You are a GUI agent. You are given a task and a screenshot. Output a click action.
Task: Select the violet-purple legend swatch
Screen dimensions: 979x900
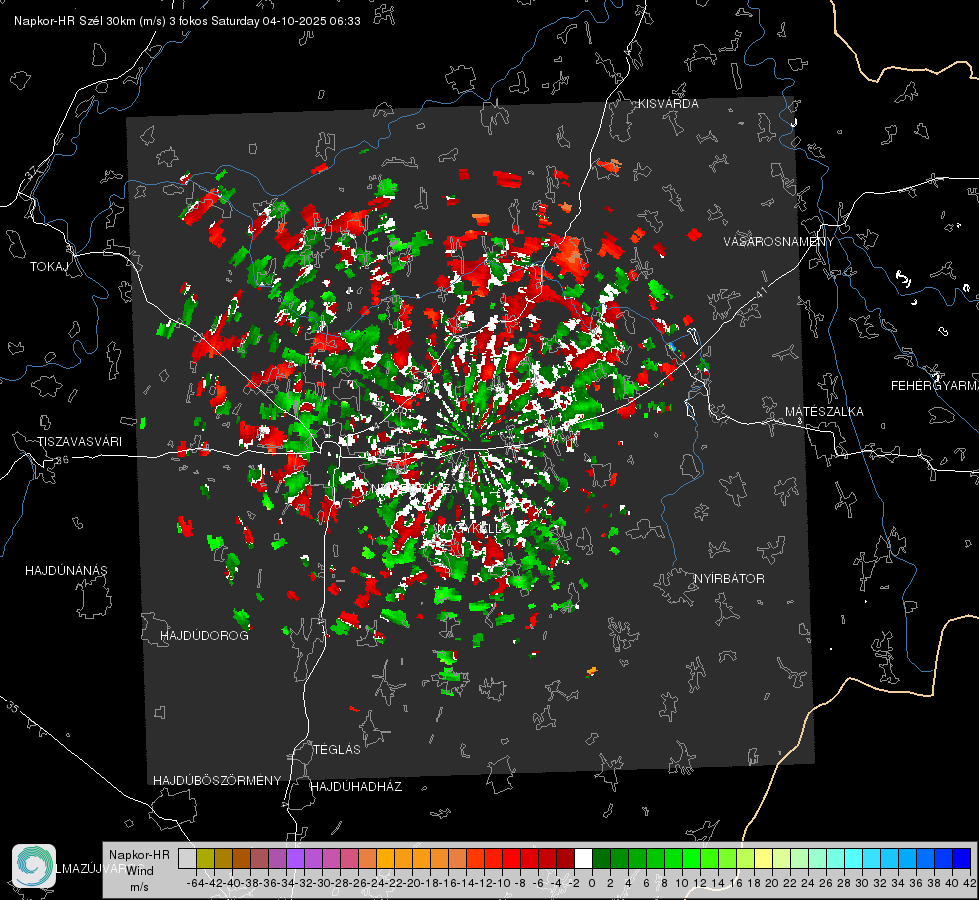point(295,858)
